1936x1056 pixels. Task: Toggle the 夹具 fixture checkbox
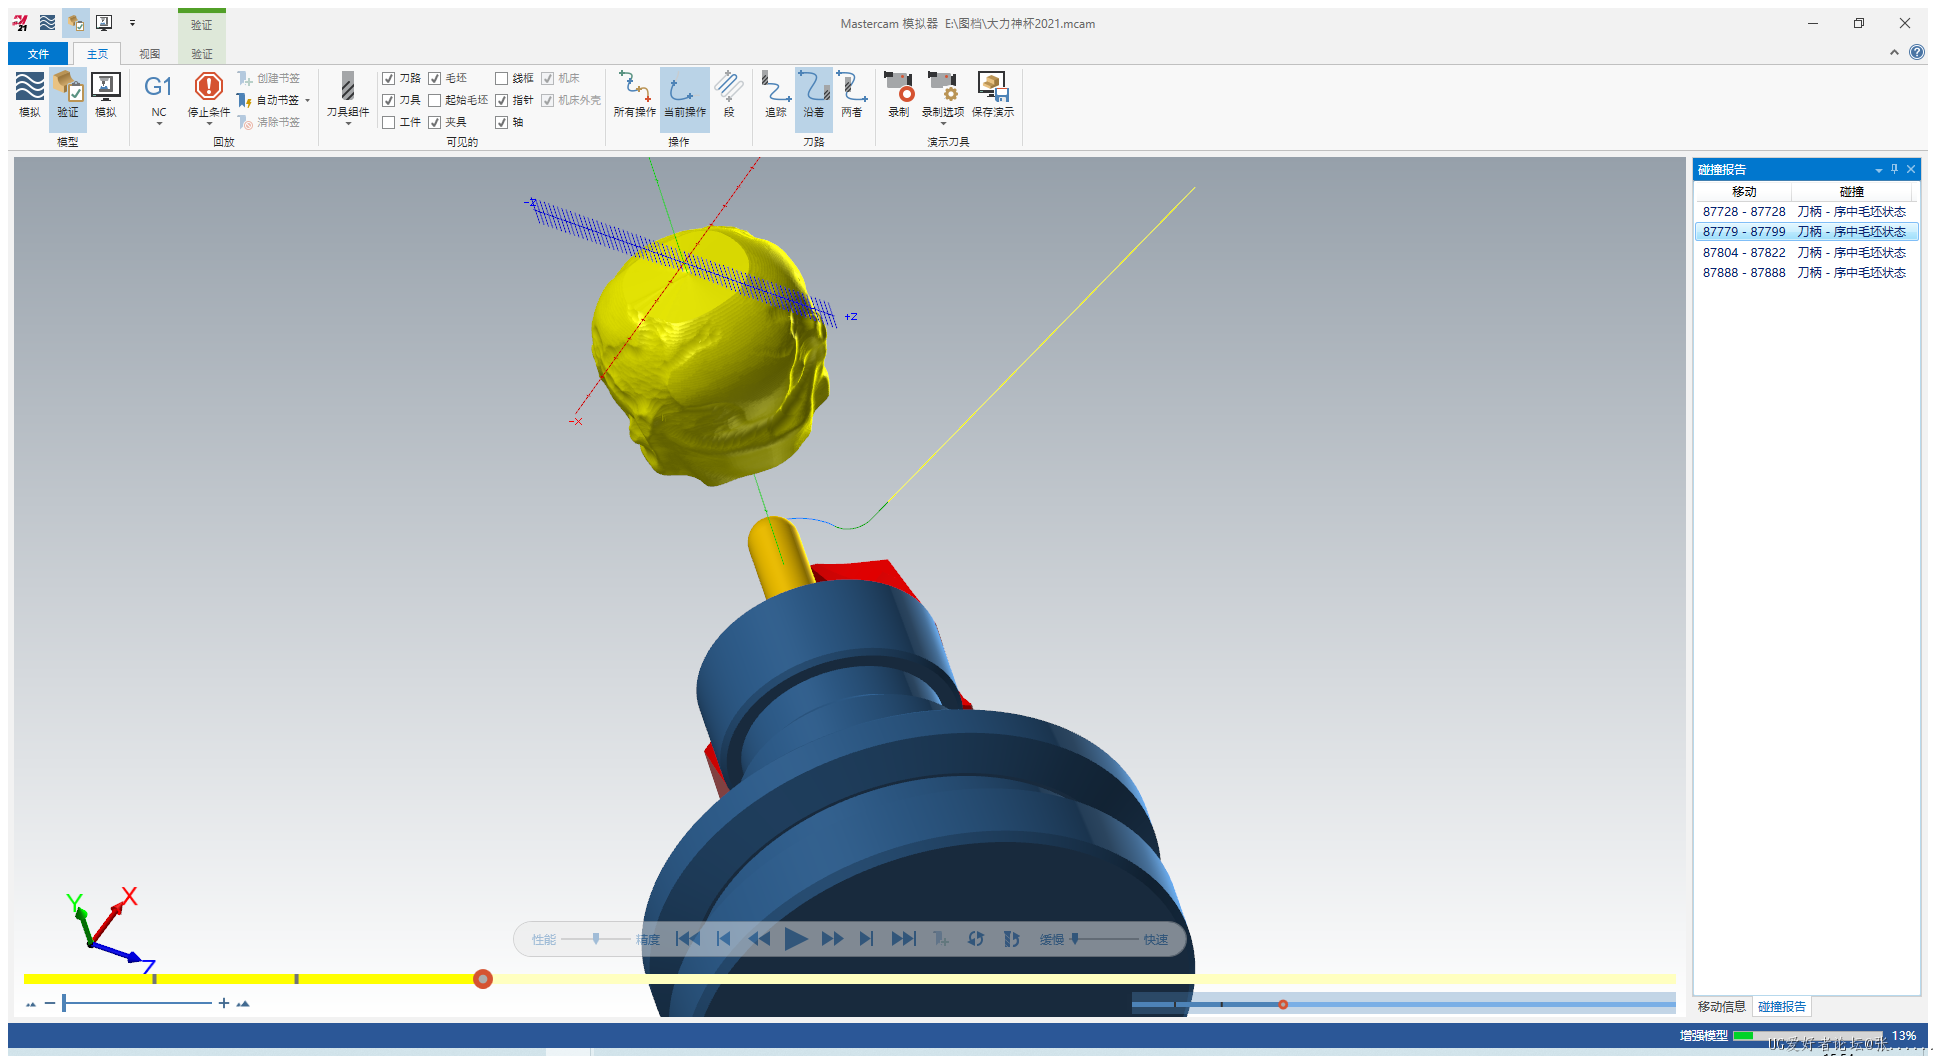pyautogui.click(x=435, y=122)
